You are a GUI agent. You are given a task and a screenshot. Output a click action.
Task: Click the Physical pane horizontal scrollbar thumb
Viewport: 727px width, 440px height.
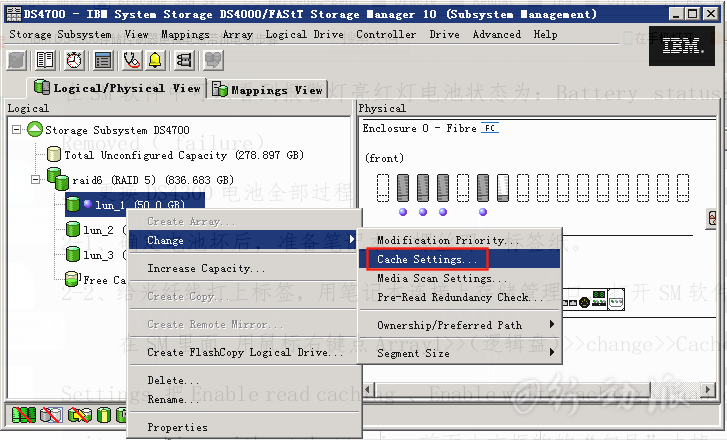point(512,389)
